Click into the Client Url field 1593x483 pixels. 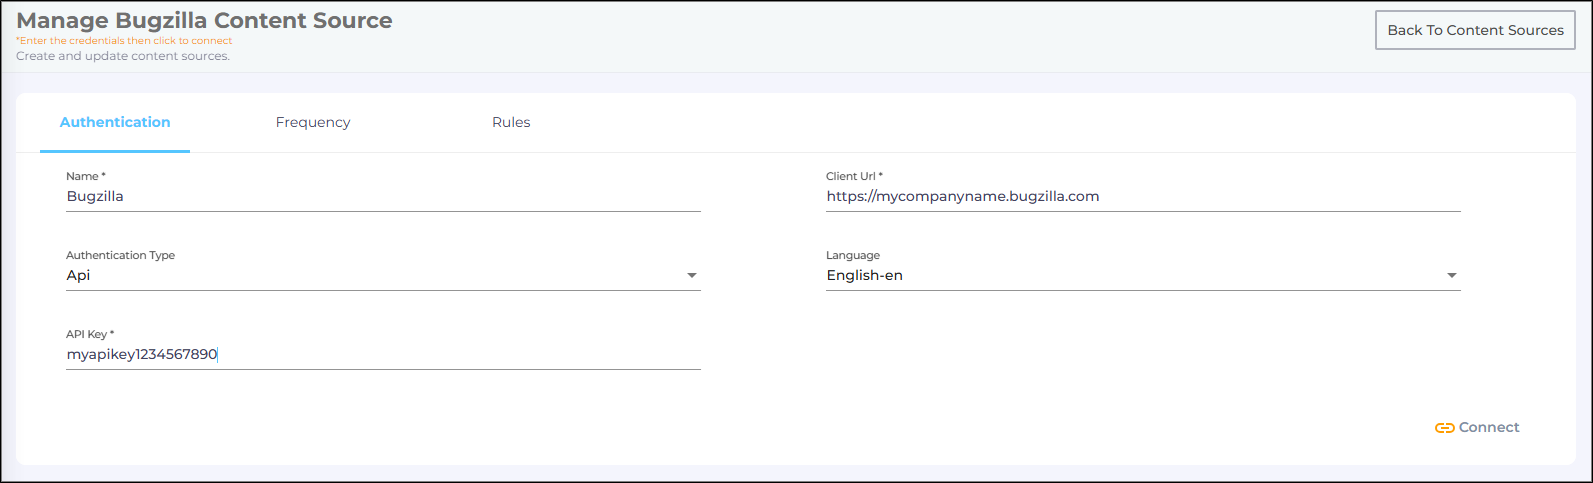[x=1142, y=197]
